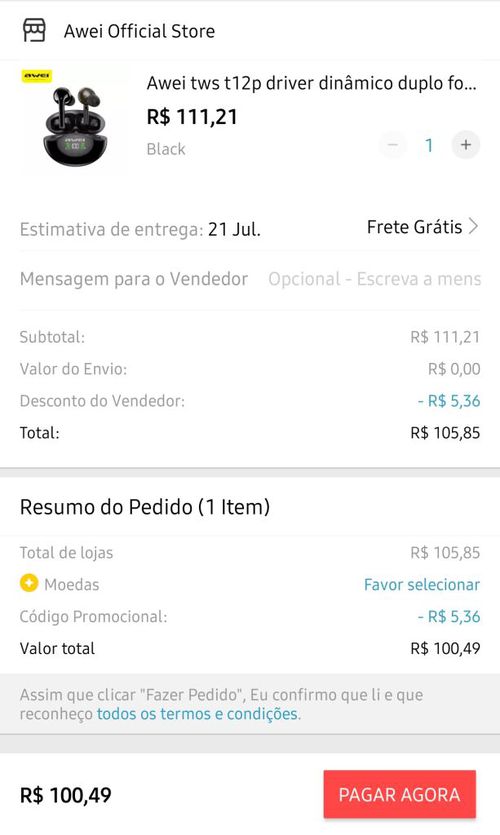Open the Awei earbuds product thumbnail

(x=75, y=120)
